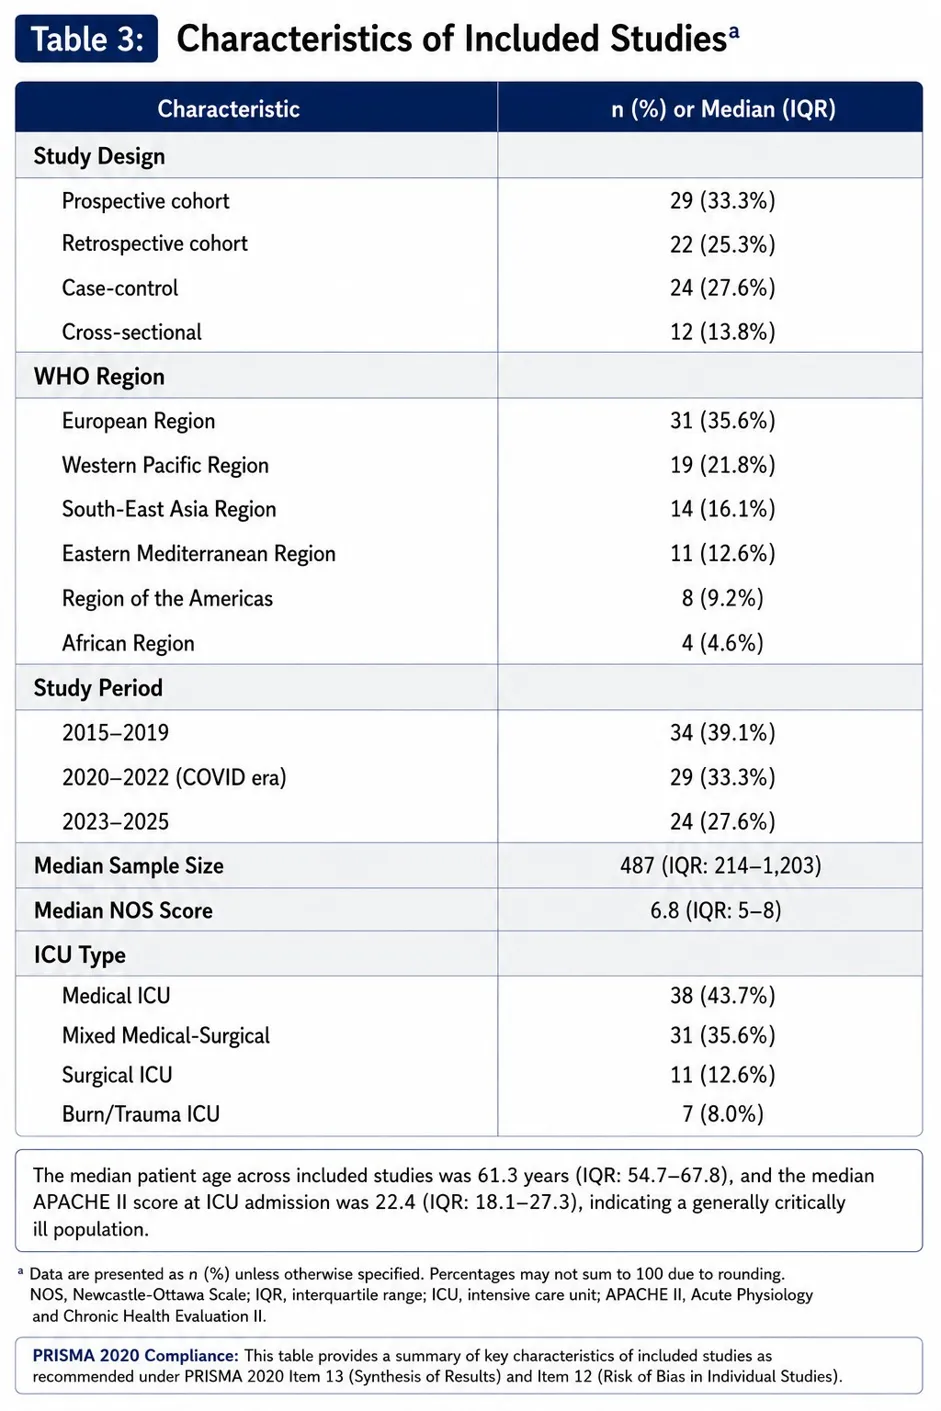
Task: Click the Study Design section row
Action: point(468,156)
